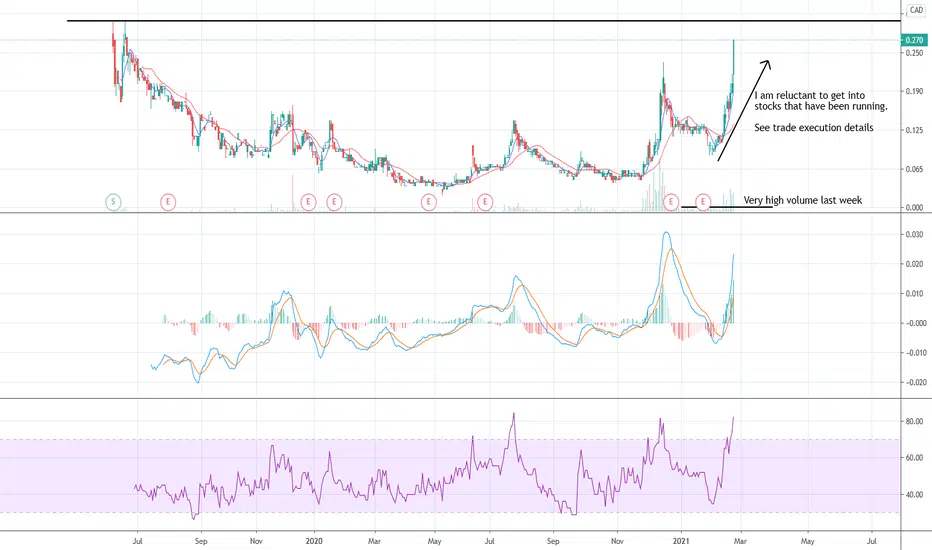Click the E marker beside "Very high volume" note
This screenshot has height=550, width=932.
point(703,202)
